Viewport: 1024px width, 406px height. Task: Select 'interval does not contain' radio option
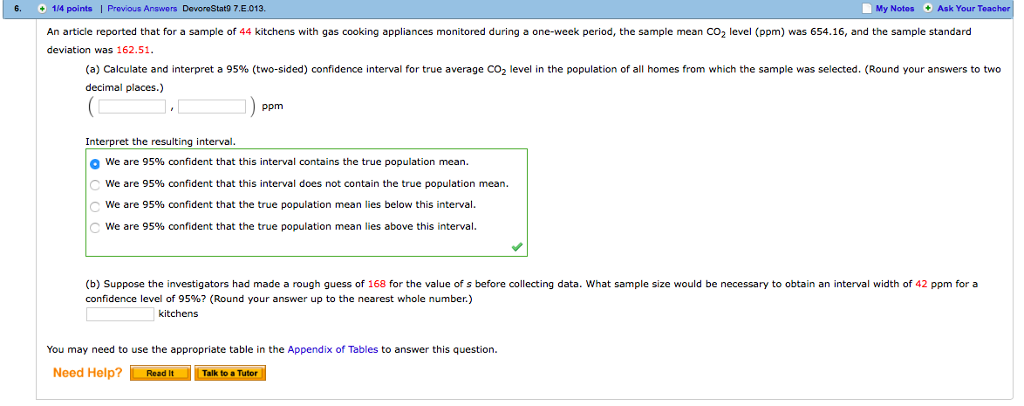pyautogui.click(x=95, y=184)
